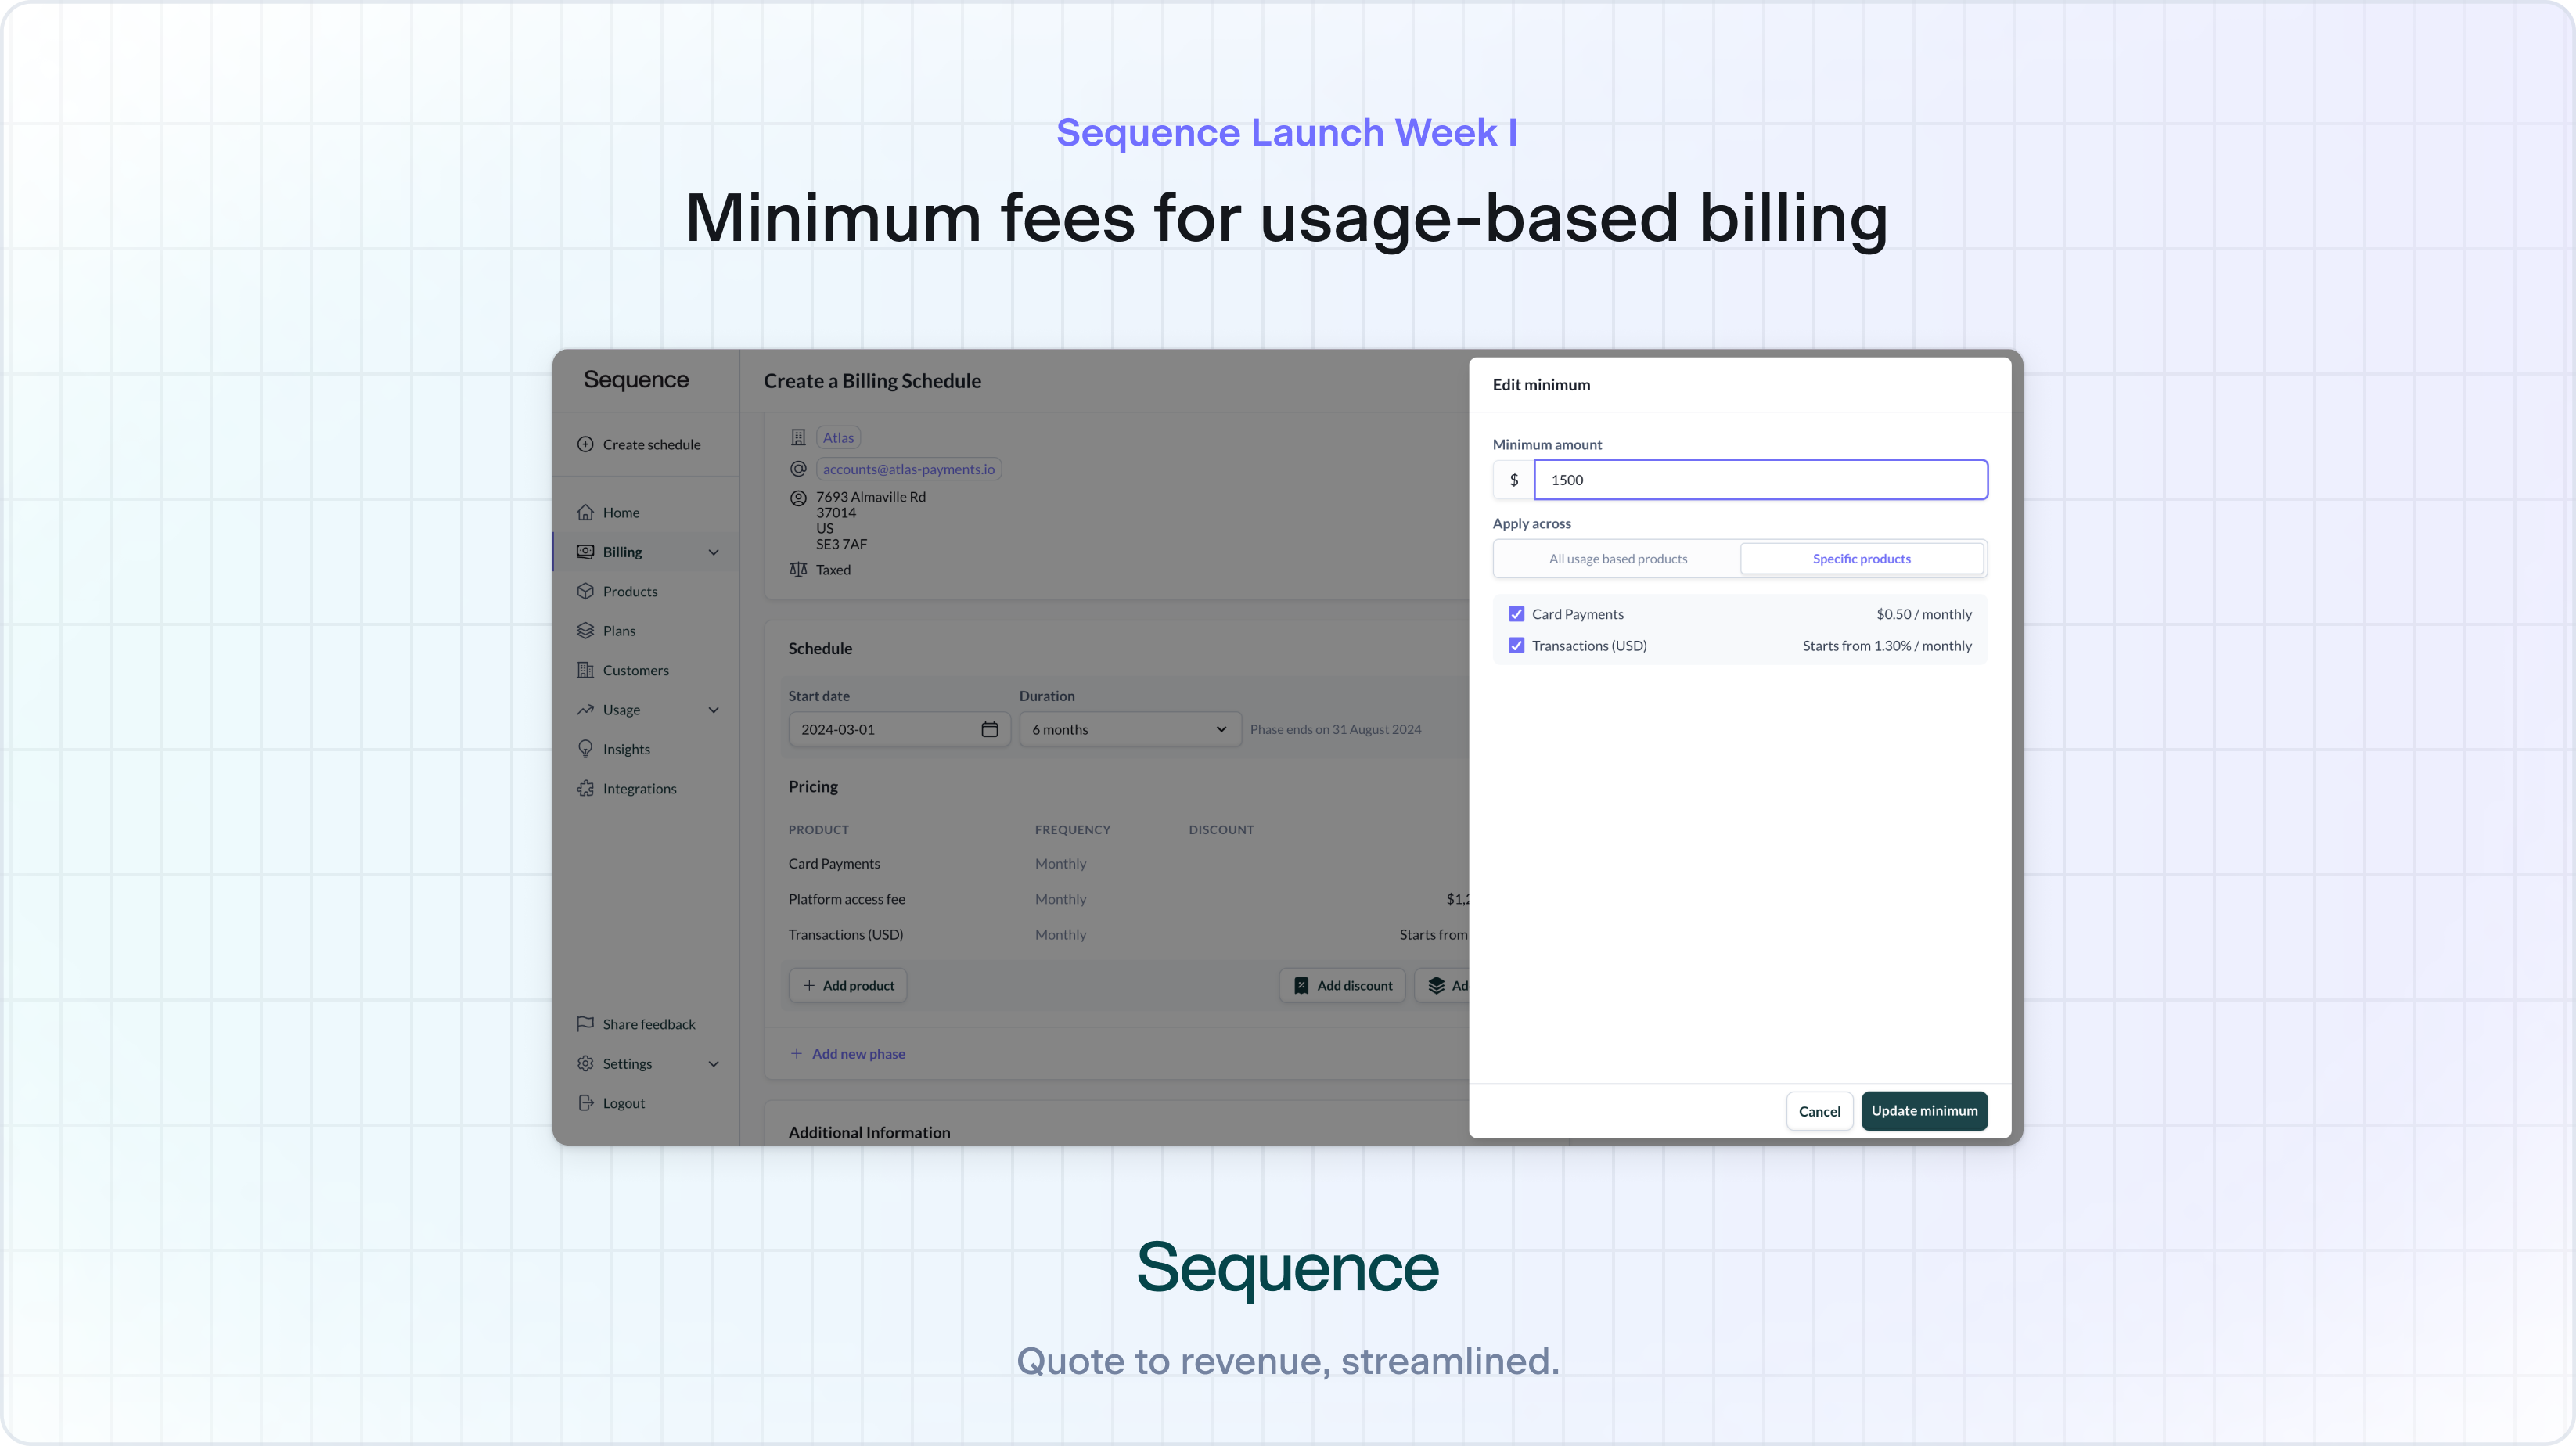Open the Insights sidebar icon
Screen dimensions: 2576x1446
click(x=584, y=749)
